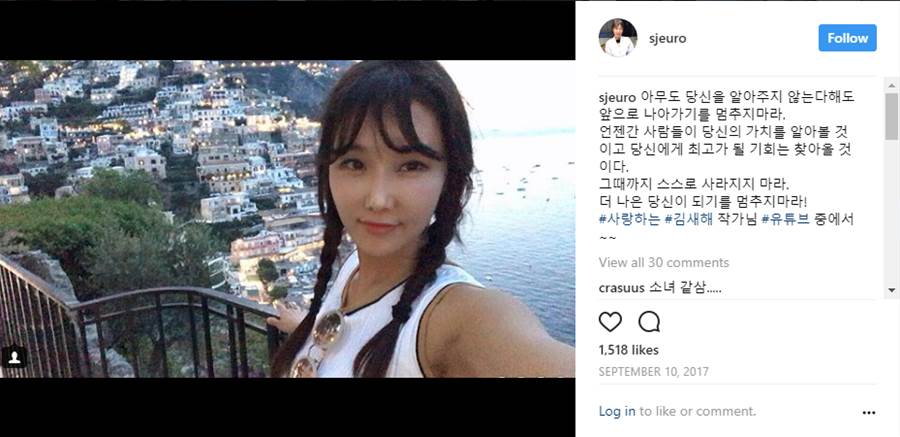Click sjeuro username at the start of the caption
The height and width of the screenshot is (437, 900).
(x=617, y=96)
